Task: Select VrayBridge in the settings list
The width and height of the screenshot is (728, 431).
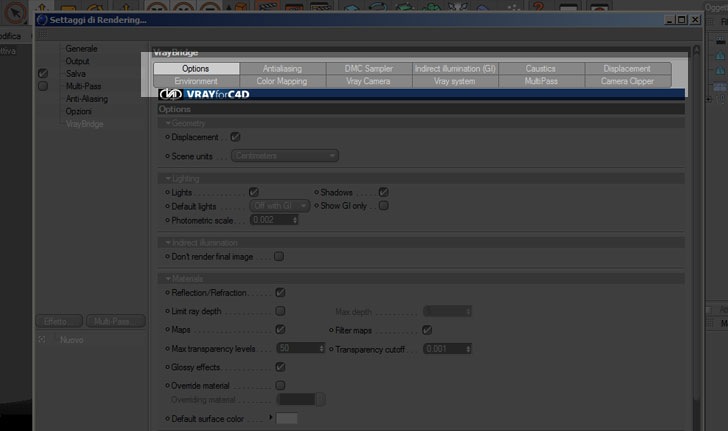Action: pos(84,124)
